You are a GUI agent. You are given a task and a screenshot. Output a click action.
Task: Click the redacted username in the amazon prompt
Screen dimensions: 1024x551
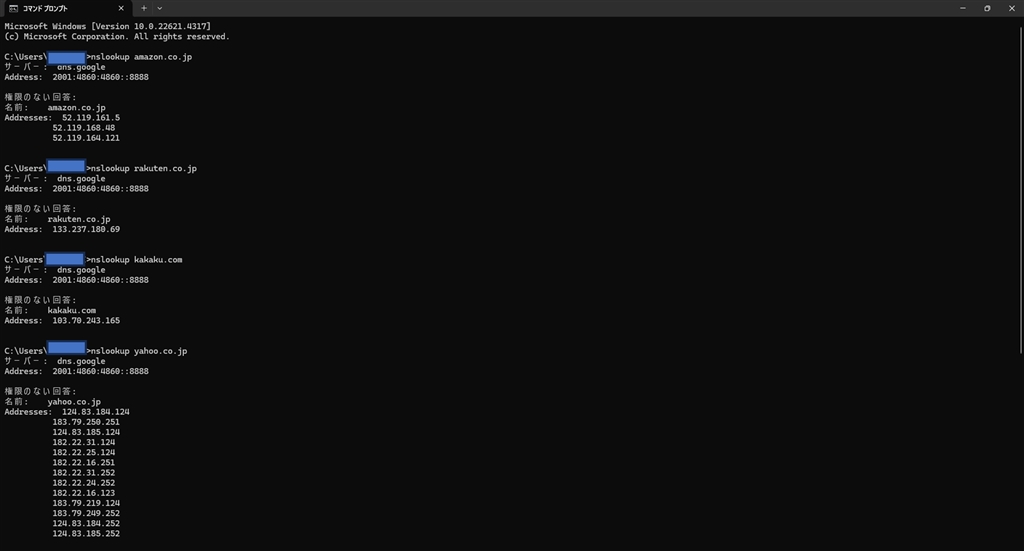[x=67, y=57]
